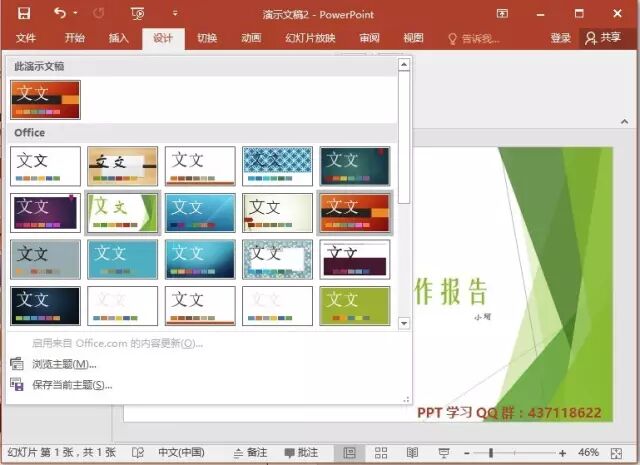Apply the blue diamond pattern theme
This screenshot has height=465, width=640.
point(278,166)
